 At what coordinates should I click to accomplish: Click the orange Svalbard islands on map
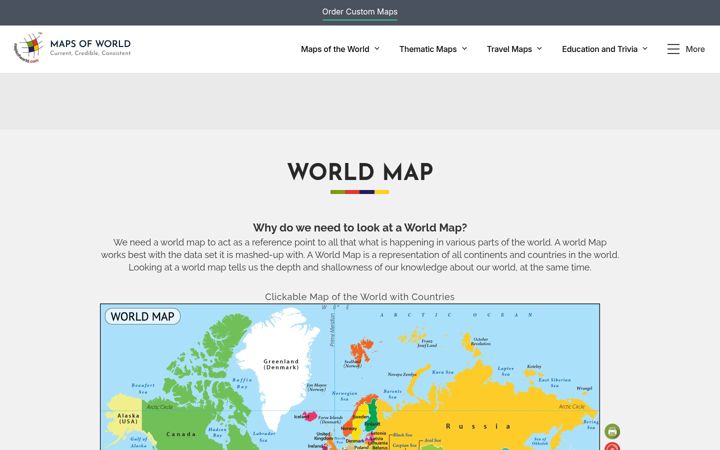click(361, 350)
